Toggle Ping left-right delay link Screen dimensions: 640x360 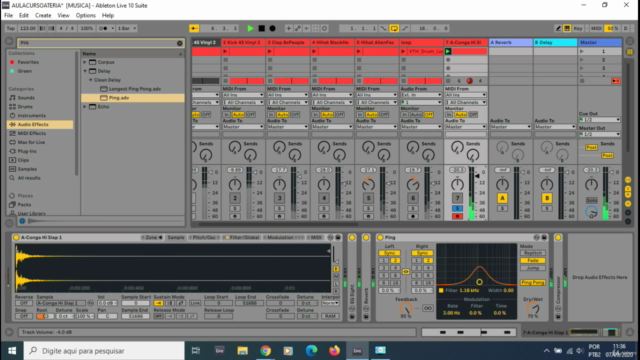(x=406, y=271)
